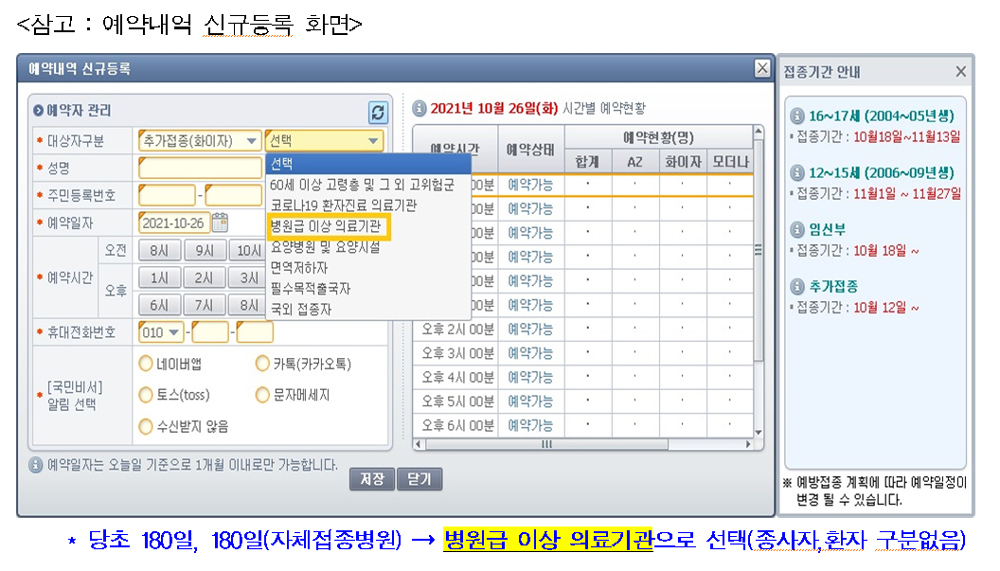Pick the 오전 8시 time button

pos(159,251)
